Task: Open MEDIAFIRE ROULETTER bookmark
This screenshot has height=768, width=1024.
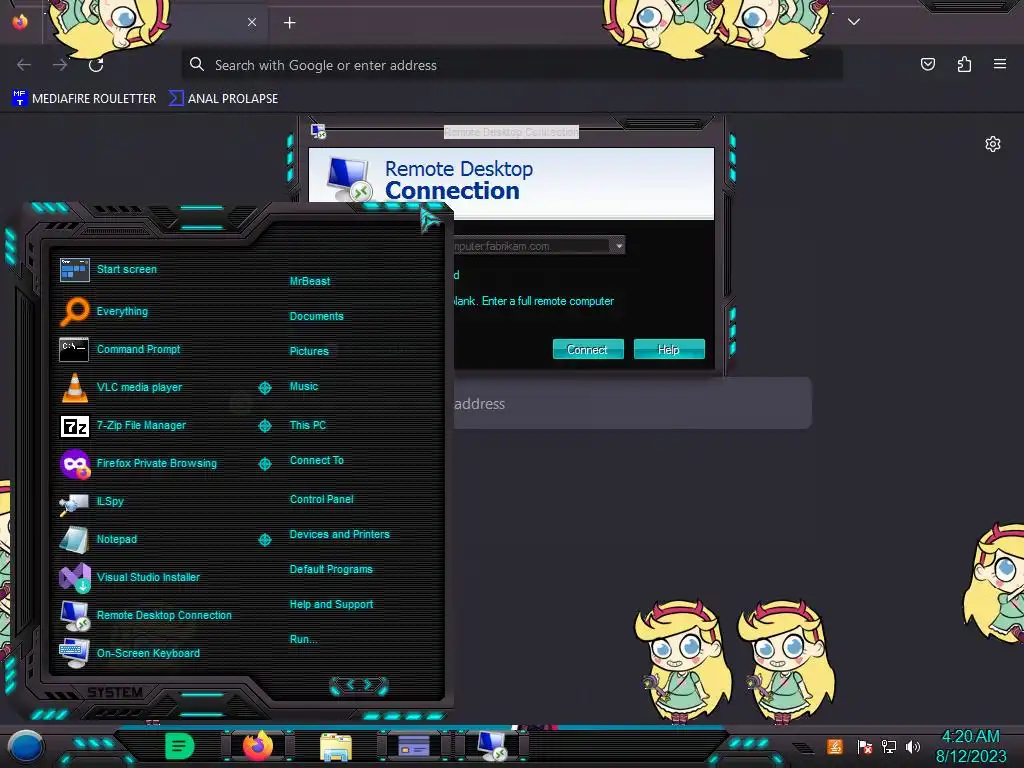Action: 84,99
